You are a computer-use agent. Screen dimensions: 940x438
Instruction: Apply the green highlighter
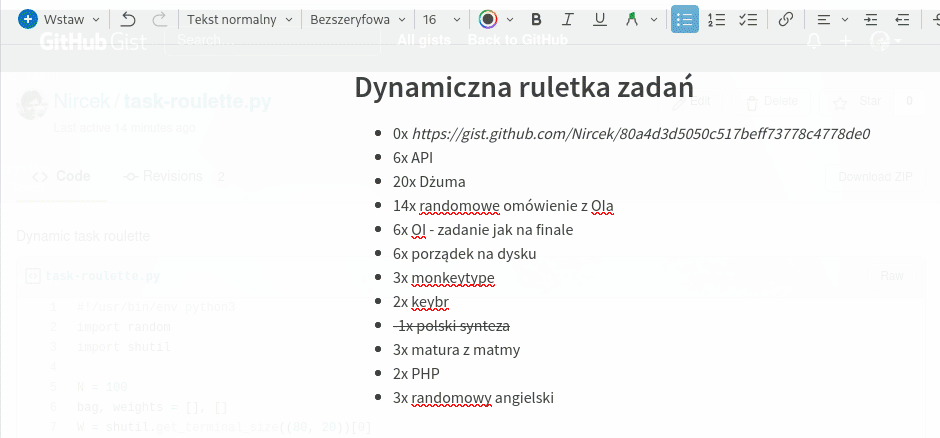pyautogui.click(x=631, y=19)
